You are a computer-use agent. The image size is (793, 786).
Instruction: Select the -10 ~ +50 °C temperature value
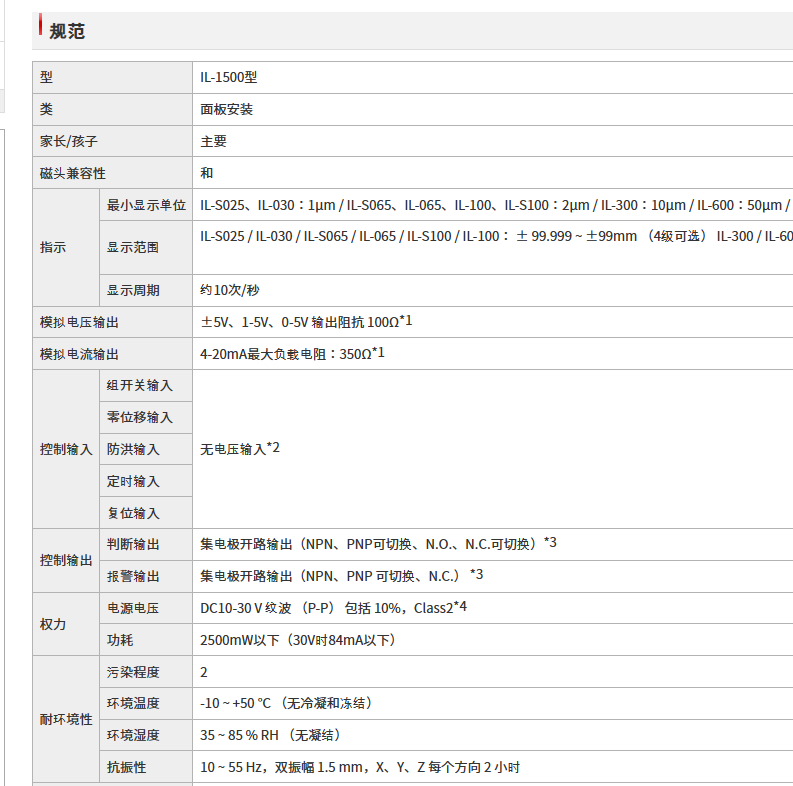point(286,703)
